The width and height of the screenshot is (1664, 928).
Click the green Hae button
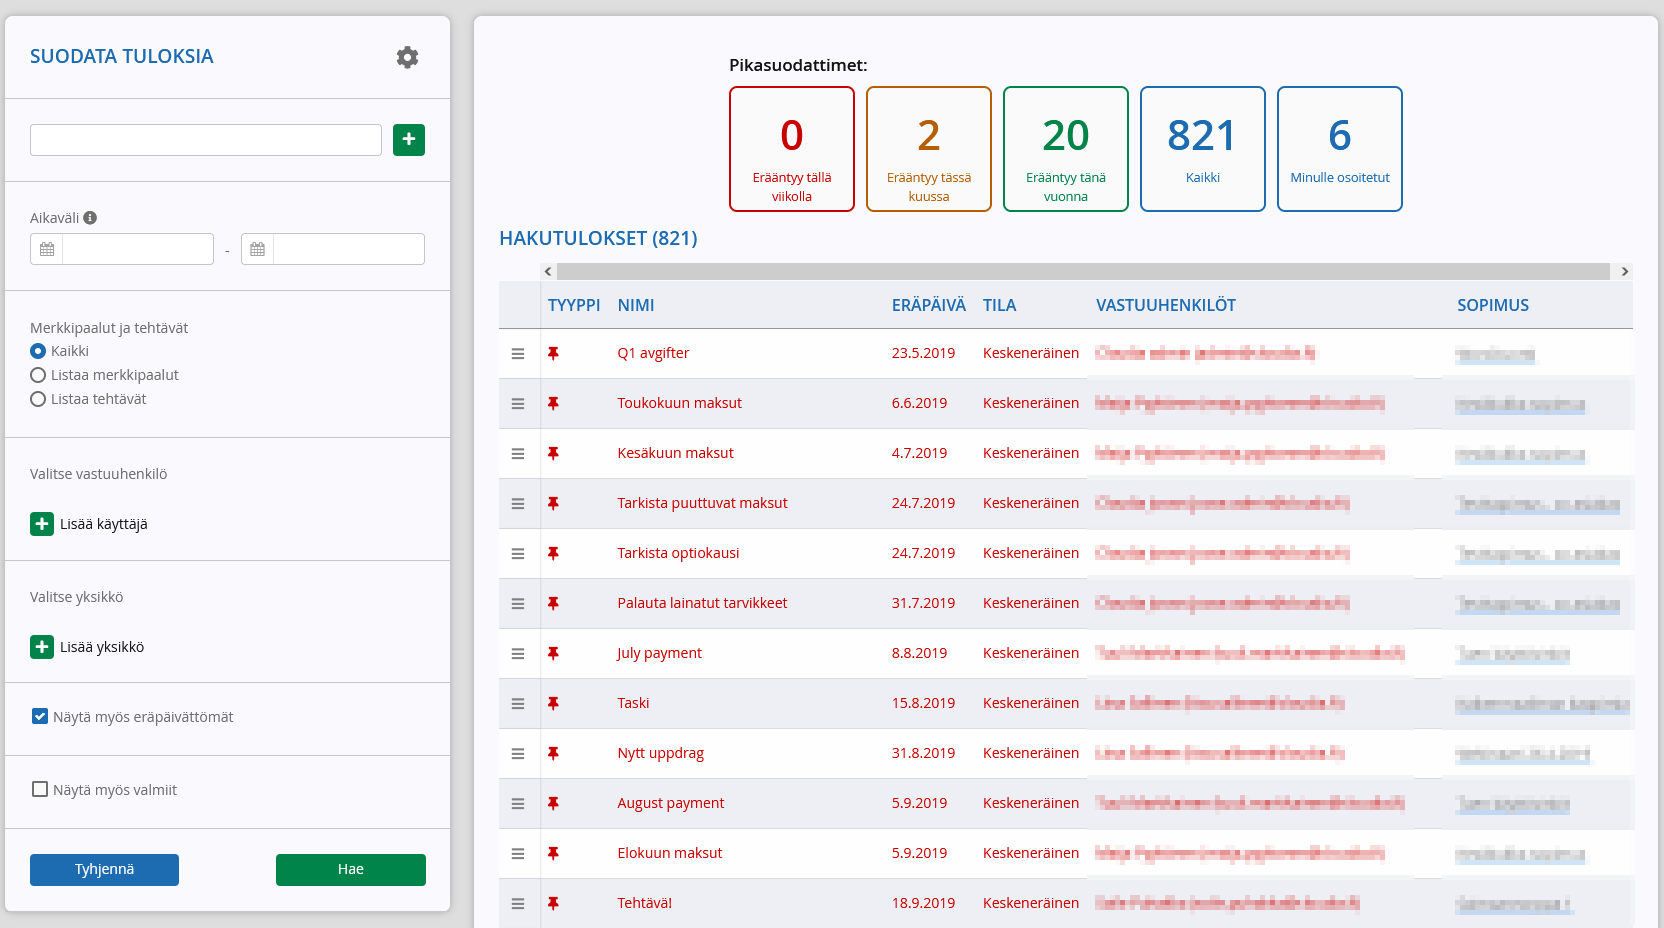(351, 870)
